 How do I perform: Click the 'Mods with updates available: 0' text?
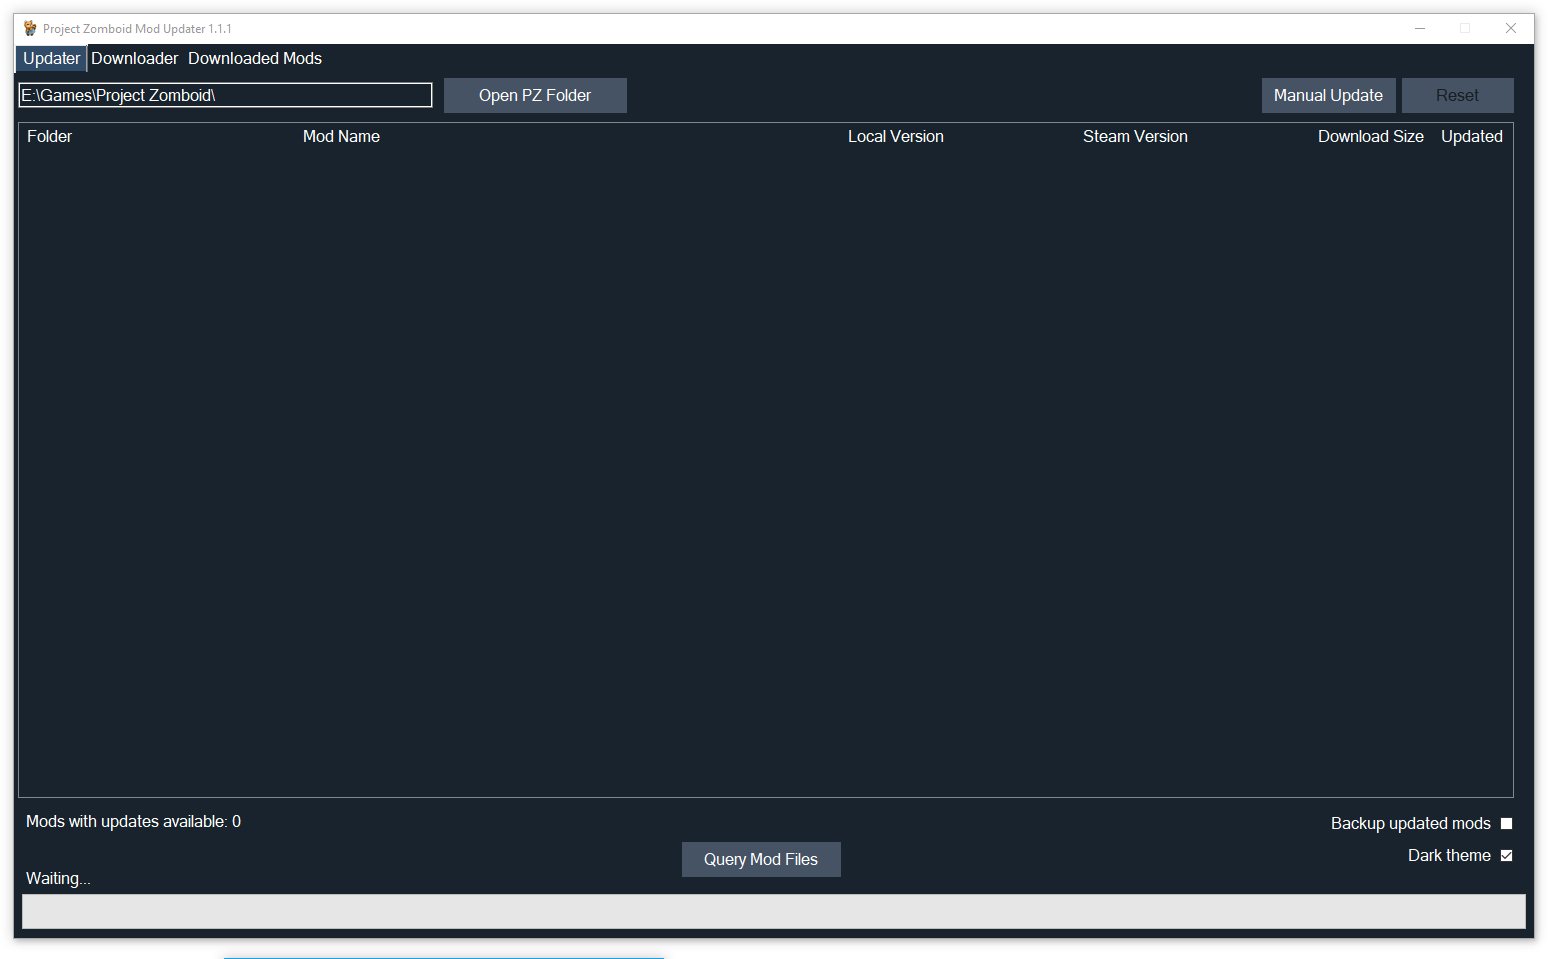click(x=133, y=821)
